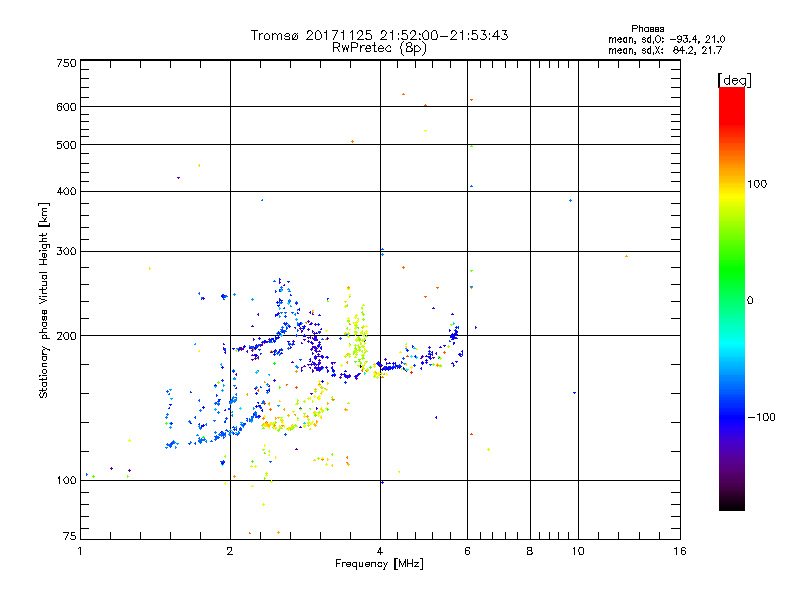Click the y-axis tick label '750'
The image size is (800, 600).
67,63
